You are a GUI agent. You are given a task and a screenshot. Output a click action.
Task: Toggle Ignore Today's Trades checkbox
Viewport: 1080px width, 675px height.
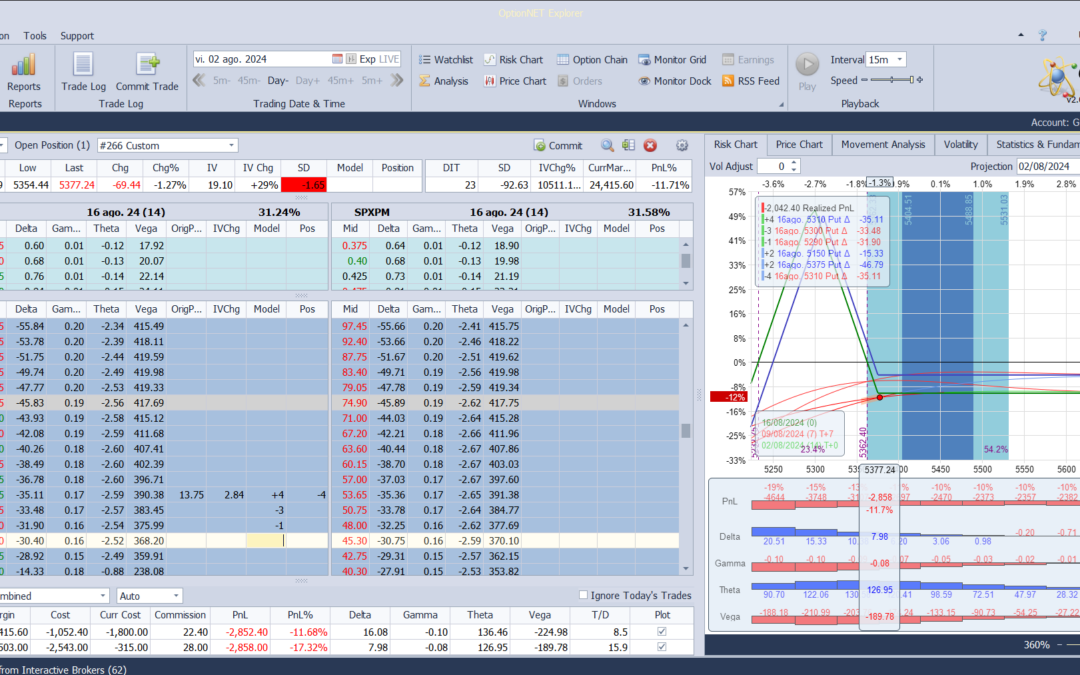583,595
